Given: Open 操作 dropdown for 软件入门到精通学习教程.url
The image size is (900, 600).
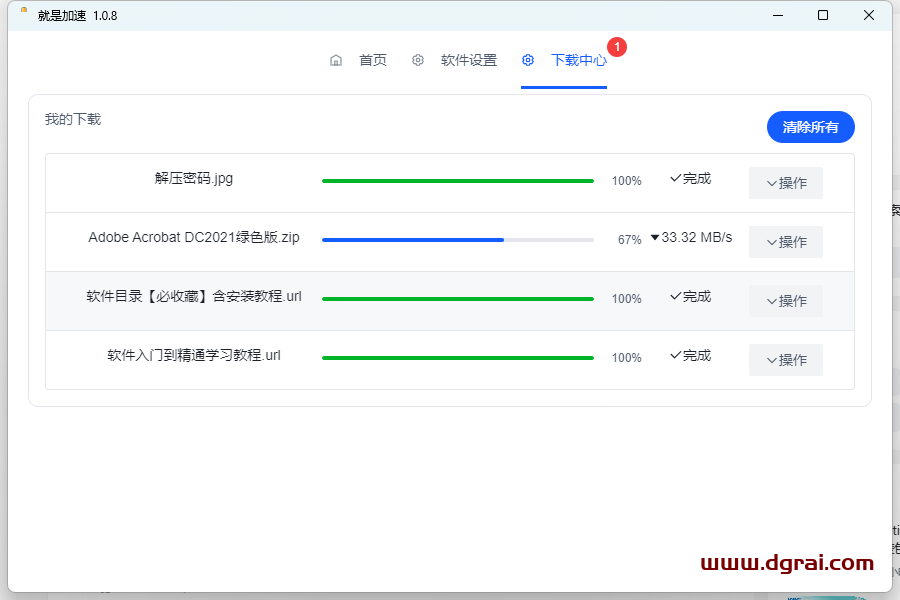Looking at the screenshot, I should pos(785,360).
